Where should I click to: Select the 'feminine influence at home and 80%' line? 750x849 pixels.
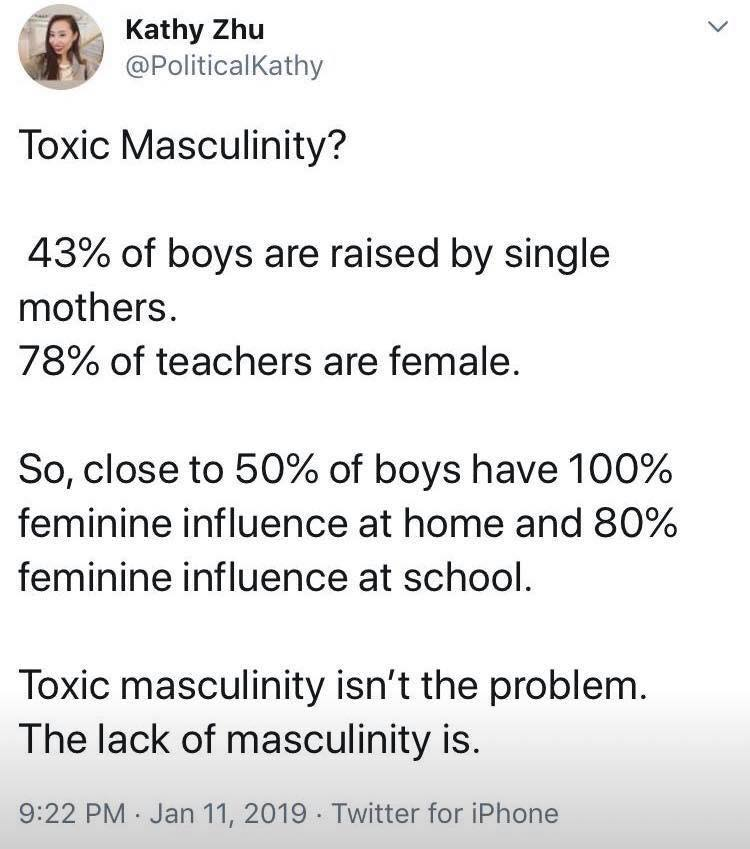click(x=348, y=523)
